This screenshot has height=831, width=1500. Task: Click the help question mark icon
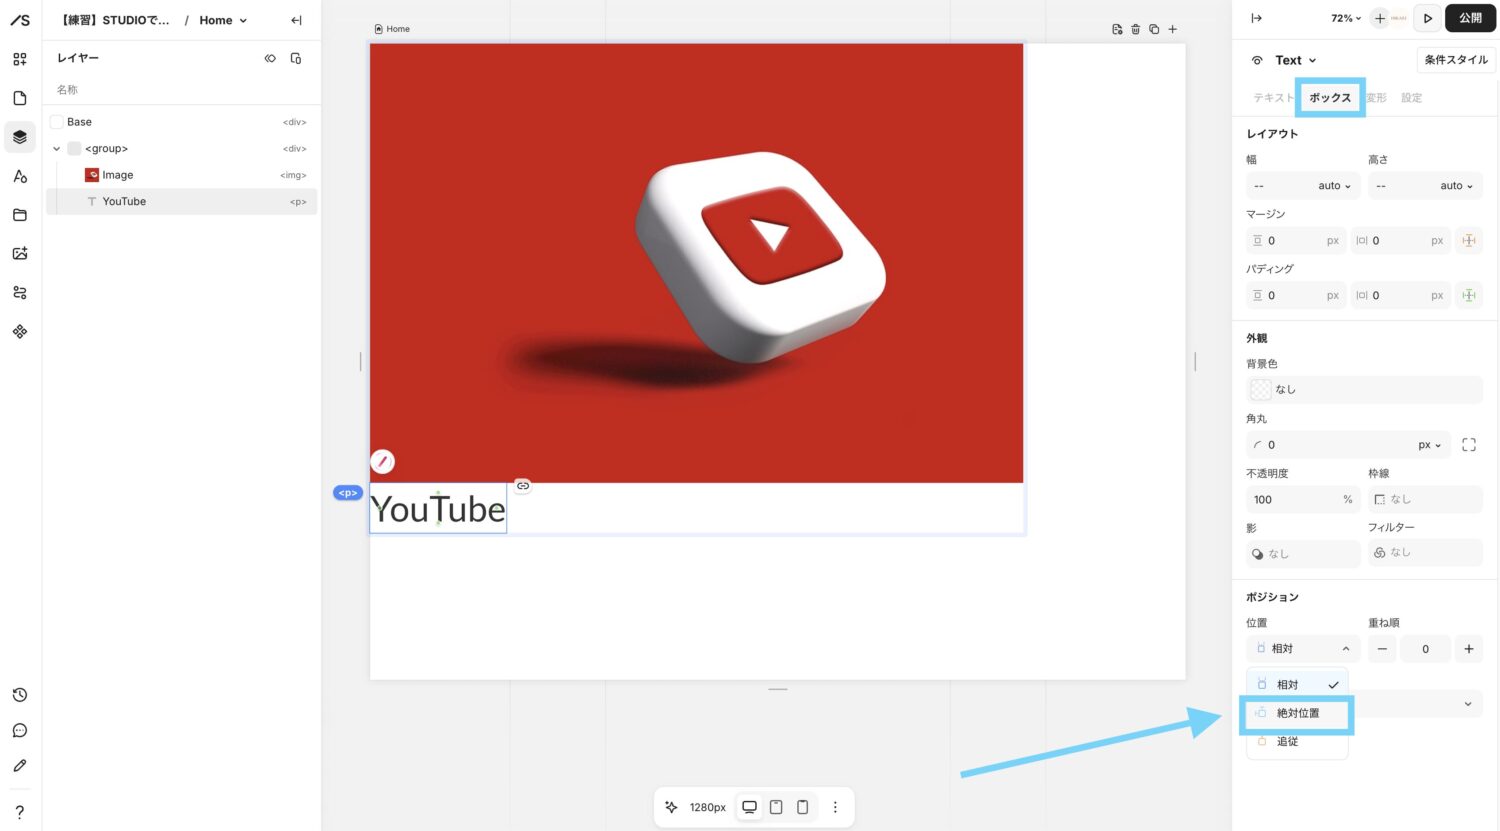pyautogui.click(x=20, y=812)
